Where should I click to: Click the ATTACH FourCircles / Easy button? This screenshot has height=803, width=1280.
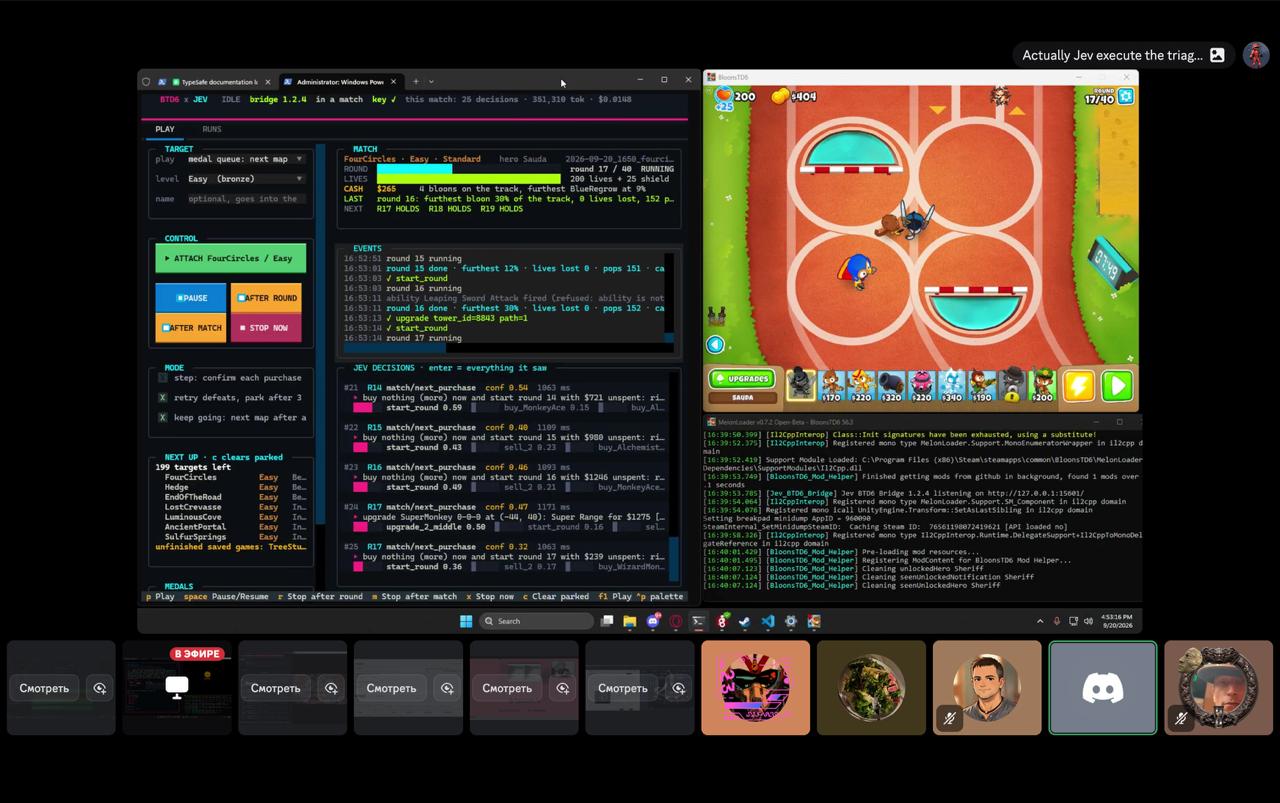click(231, 259)
